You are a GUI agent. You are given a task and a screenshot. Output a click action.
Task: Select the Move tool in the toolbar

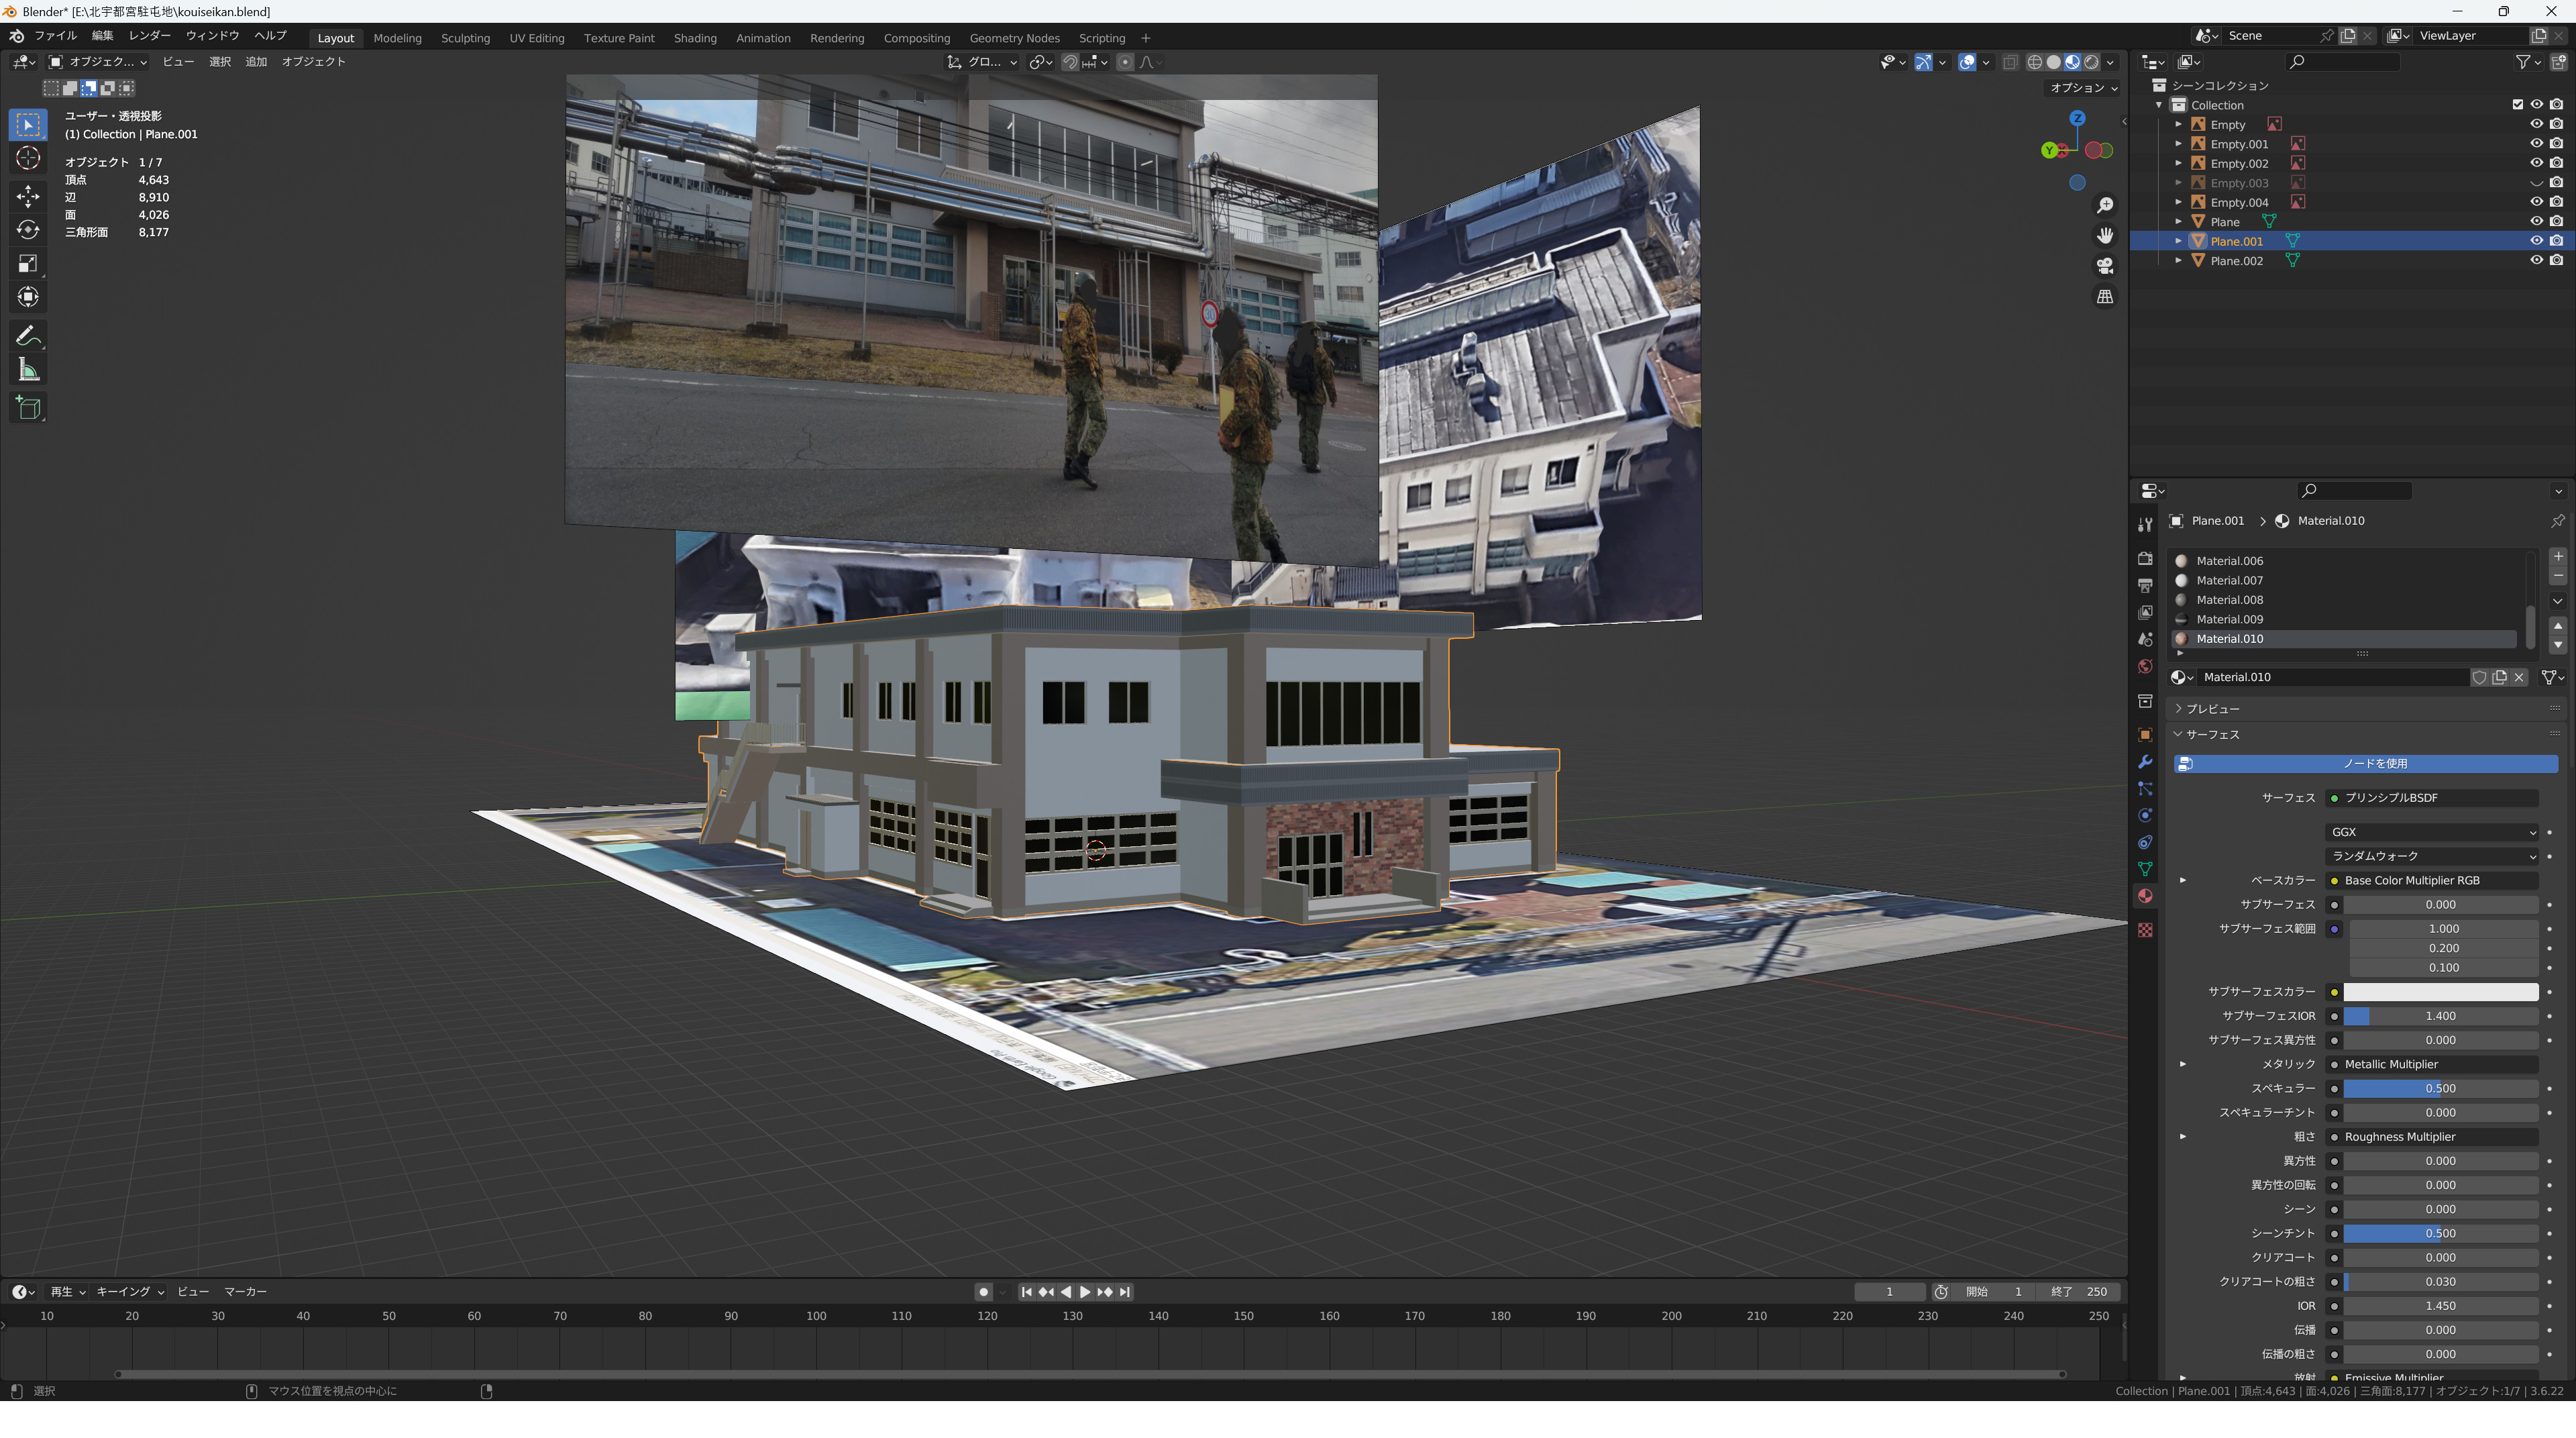pos(28,195)
